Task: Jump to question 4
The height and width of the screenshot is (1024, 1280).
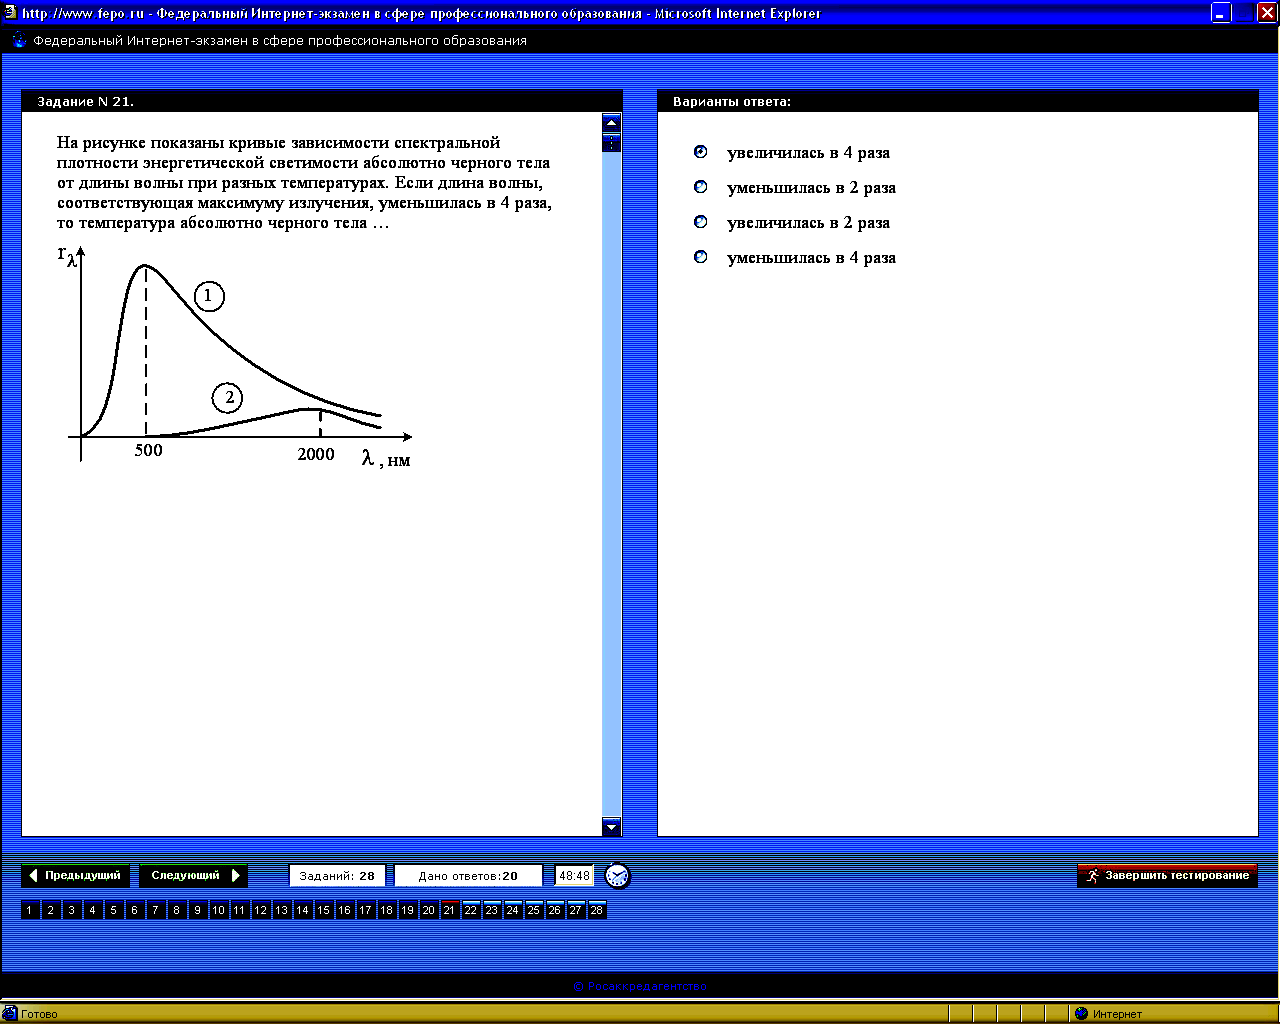Action: (x=93, y=910)
